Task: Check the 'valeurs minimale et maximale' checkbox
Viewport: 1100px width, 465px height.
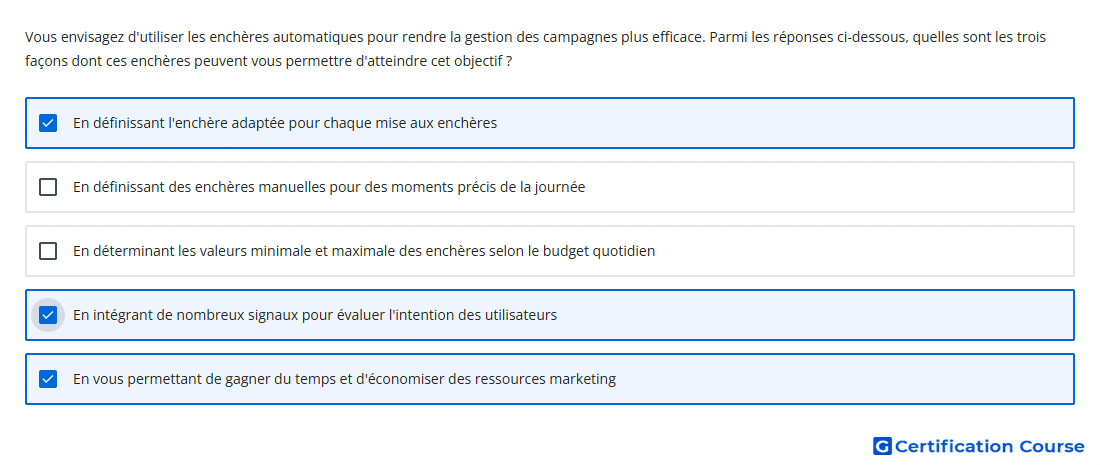Action: click(x=48, y=251)
